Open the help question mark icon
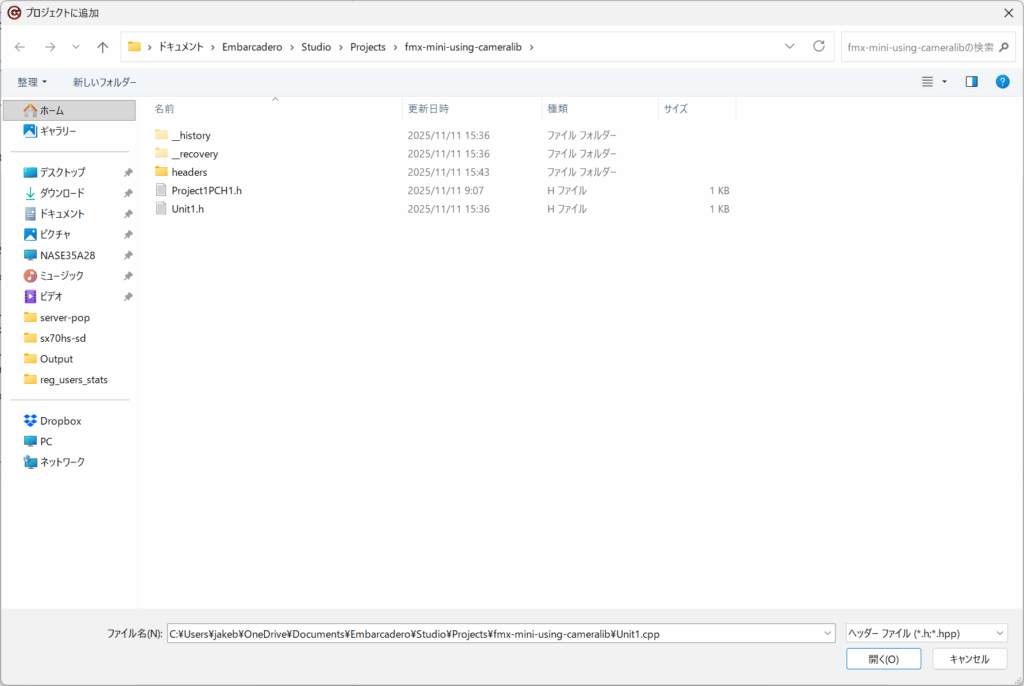The height and width of the screenshot is (686, 1024). click(1002, 82)
